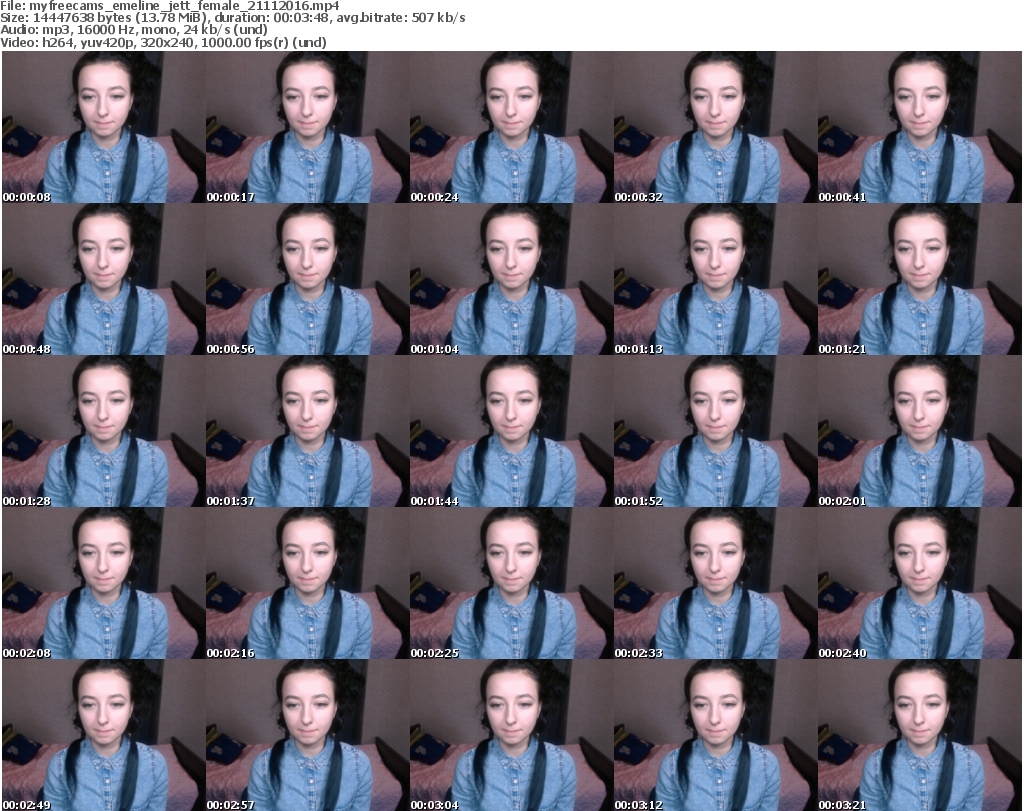Screen dimensions: 1024x811
Task: Choose the frame marked 00:03:04
Action: click(511, 735)
